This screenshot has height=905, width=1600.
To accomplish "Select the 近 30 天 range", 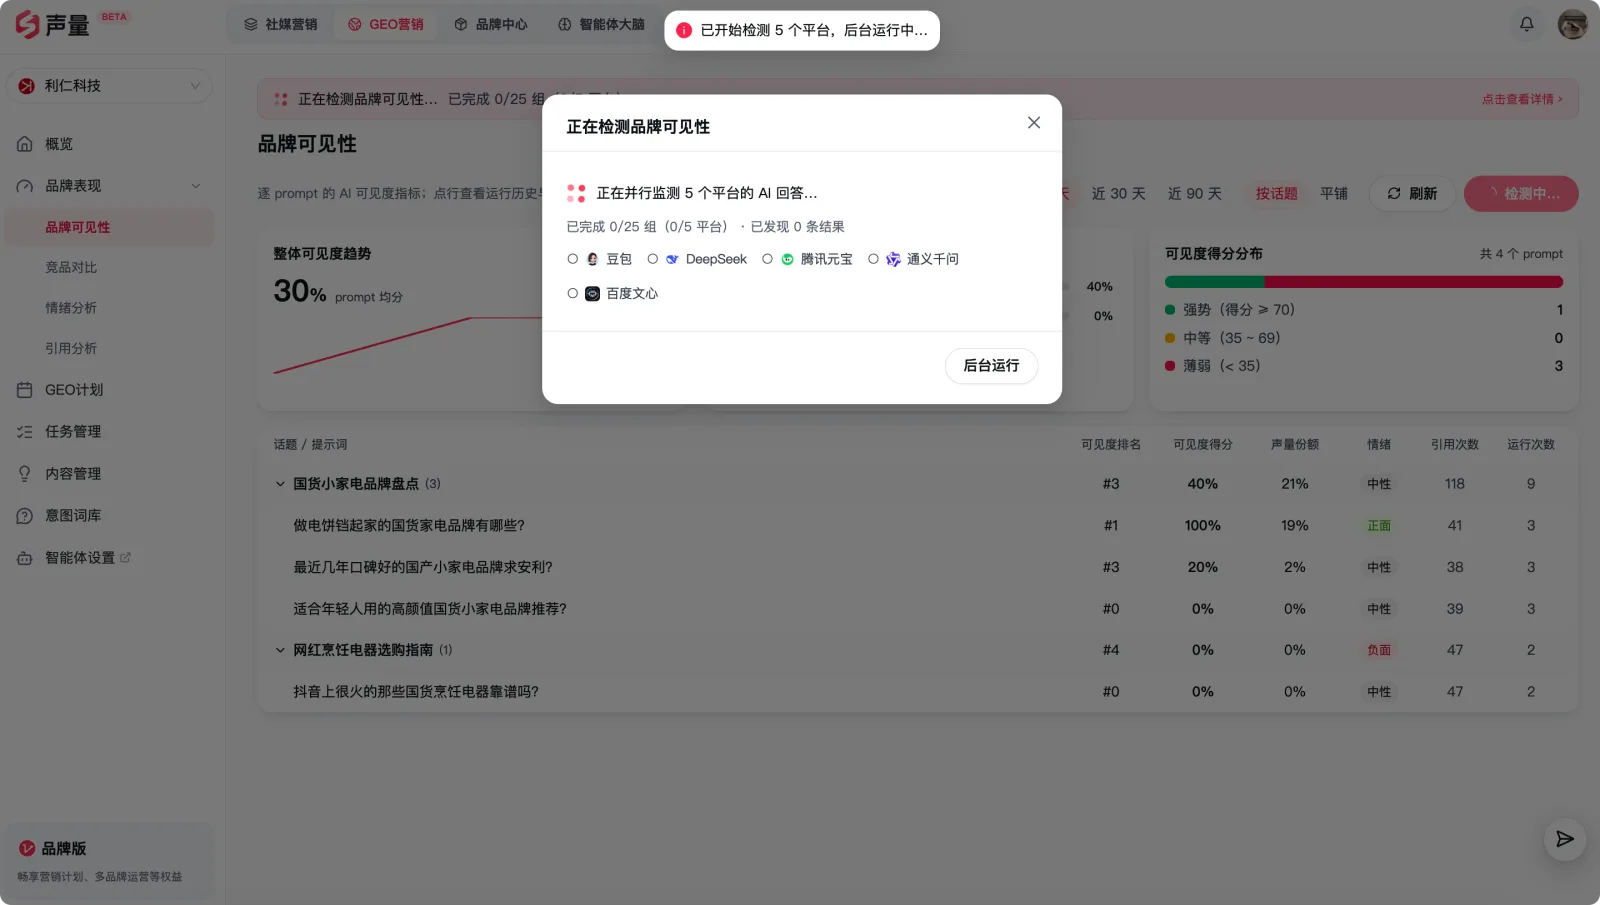I will [x=1118, y=194].
